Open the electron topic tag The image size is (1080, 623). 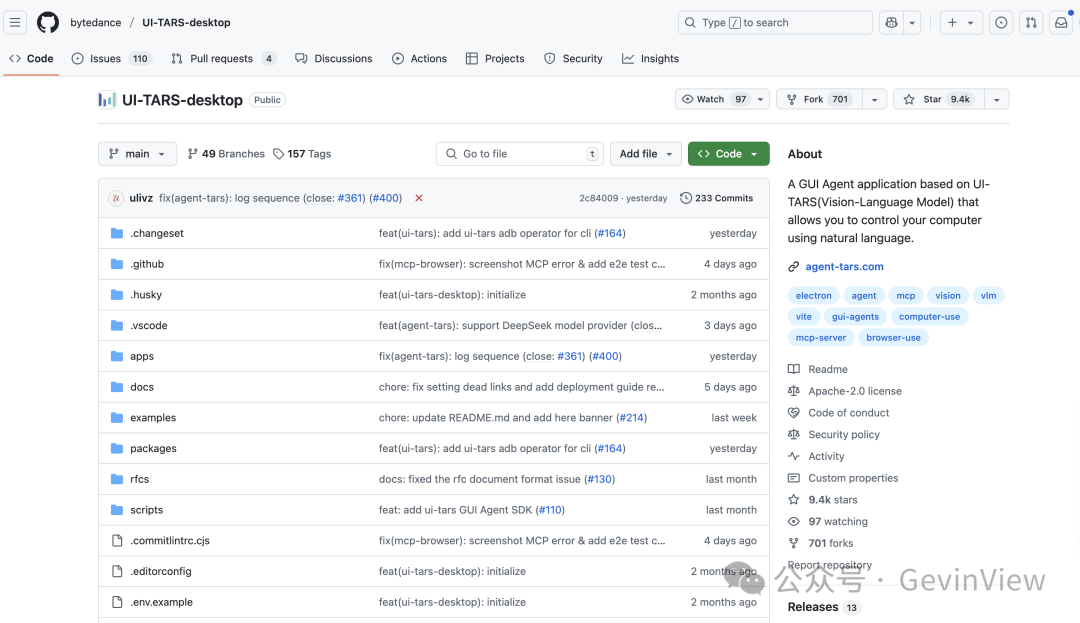coord(813,295)
